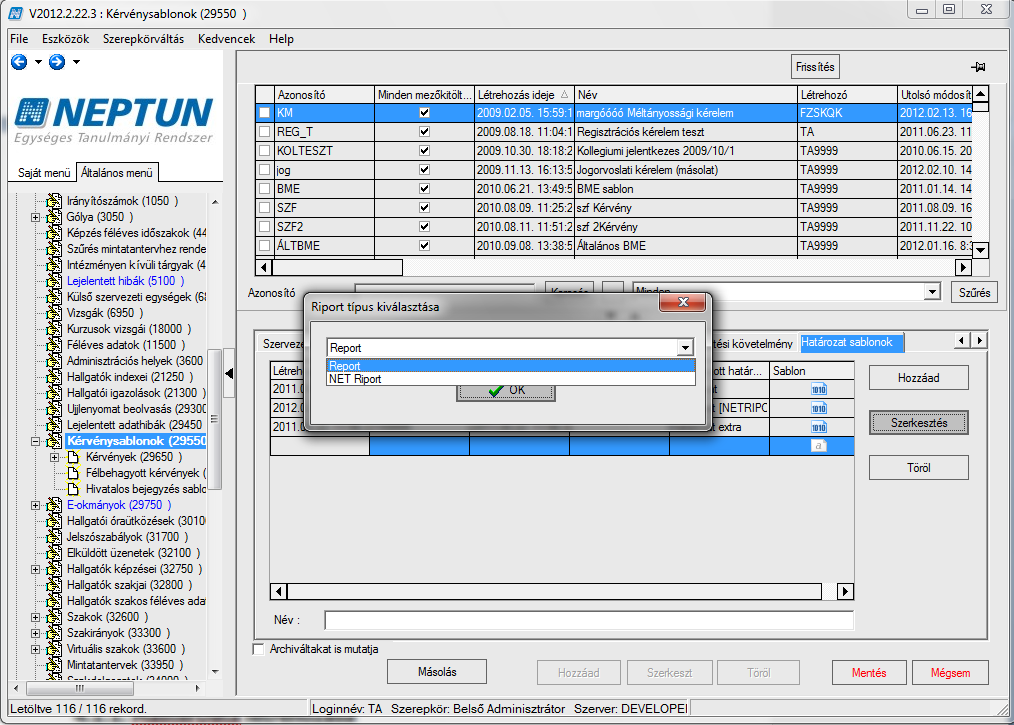This screenshot has width=1014, height=725.
Task: Open the Eszközök menu
Action: [65, 39]
